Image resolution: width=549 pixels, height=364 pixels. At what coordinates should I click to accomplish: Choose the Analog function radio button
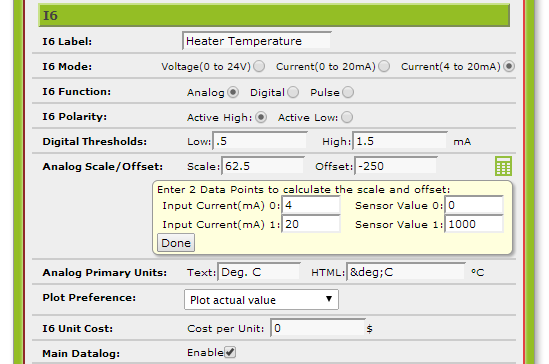coord(233,92)
